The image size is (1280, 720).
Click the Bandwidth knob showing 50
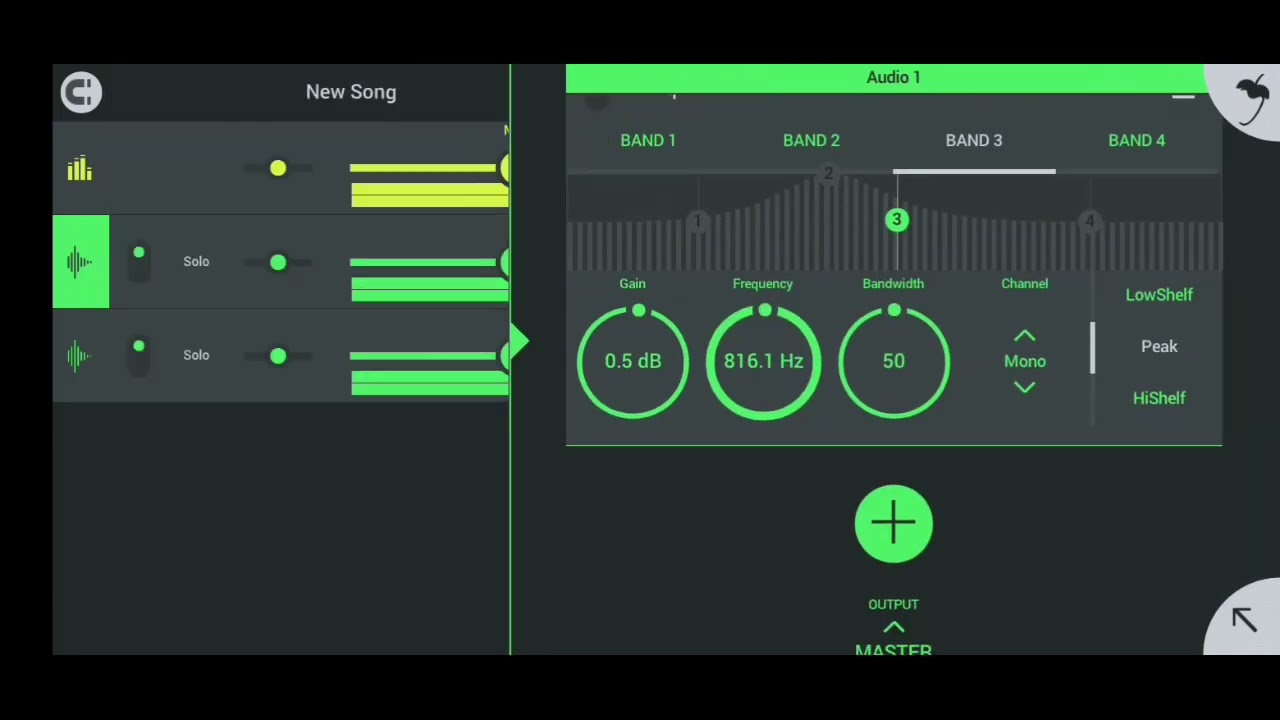pos(894,361)
